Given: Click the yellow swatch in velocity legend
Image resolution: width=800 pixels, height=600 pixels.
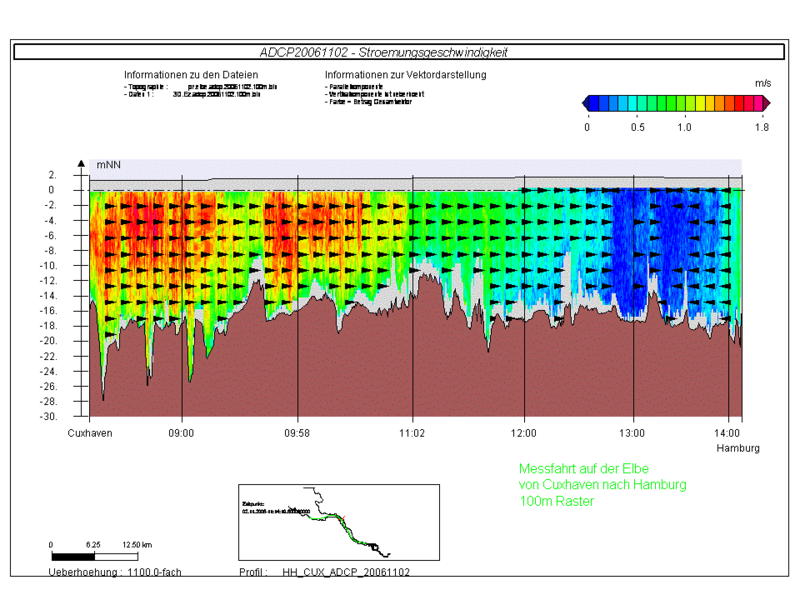Looking at the screenshot, I should (701, 104).
